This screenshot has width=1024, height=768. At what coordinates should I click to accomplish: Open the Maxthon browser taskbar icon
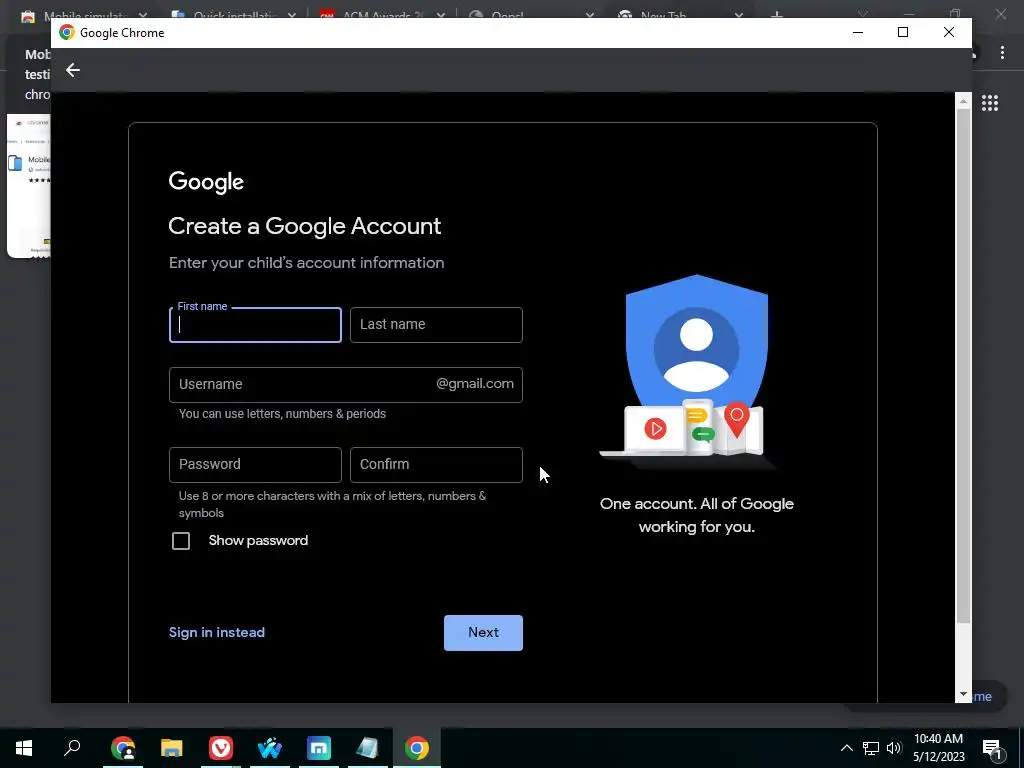pyautogui.click(x=319, y=748)
